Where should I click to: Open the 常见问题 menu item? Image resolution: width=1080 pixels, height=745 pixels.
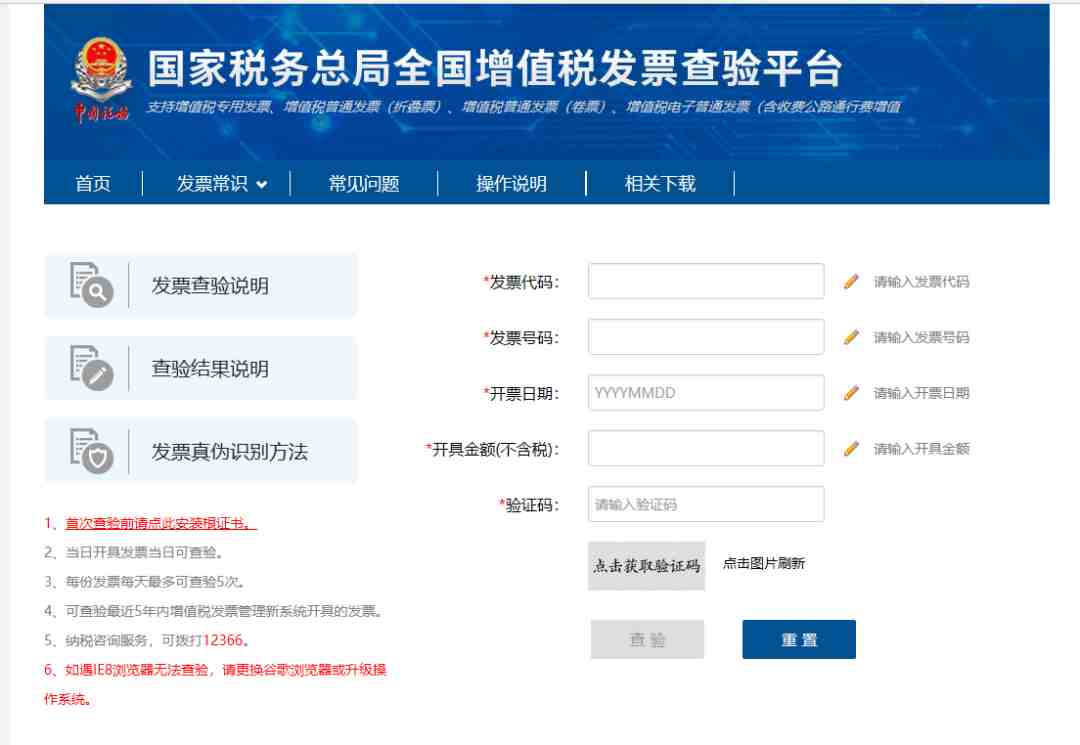tap(364, 184)
